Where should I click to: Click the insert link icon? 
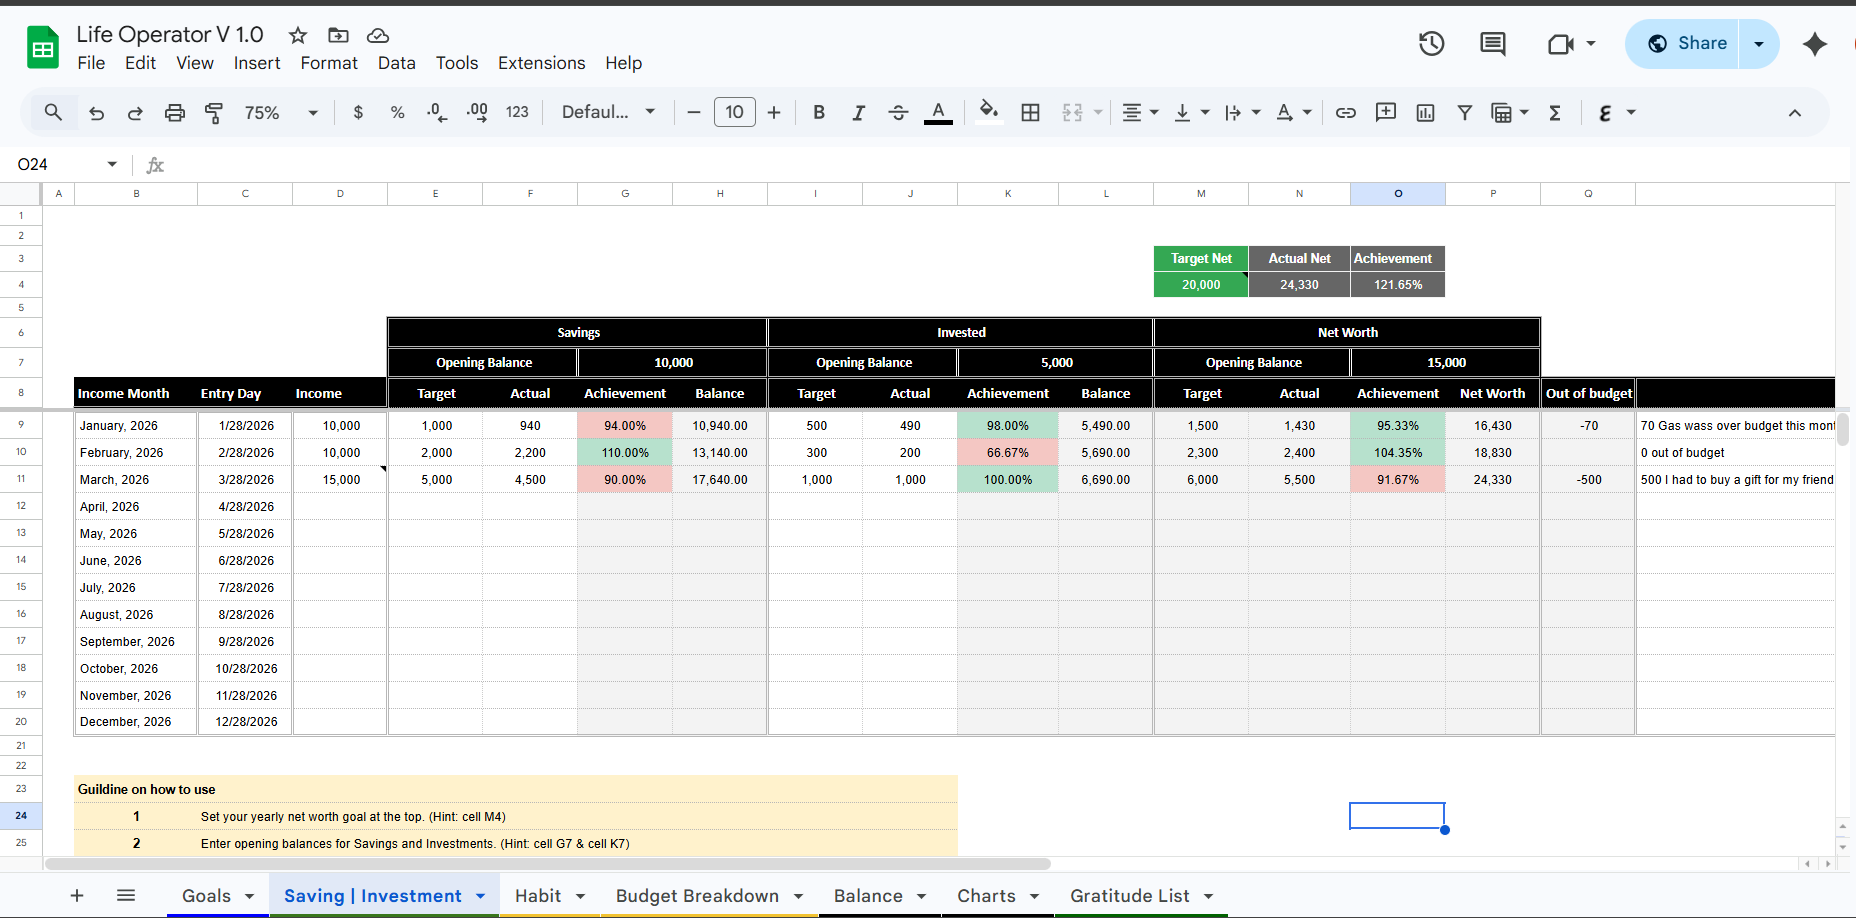coord(1346,113)
